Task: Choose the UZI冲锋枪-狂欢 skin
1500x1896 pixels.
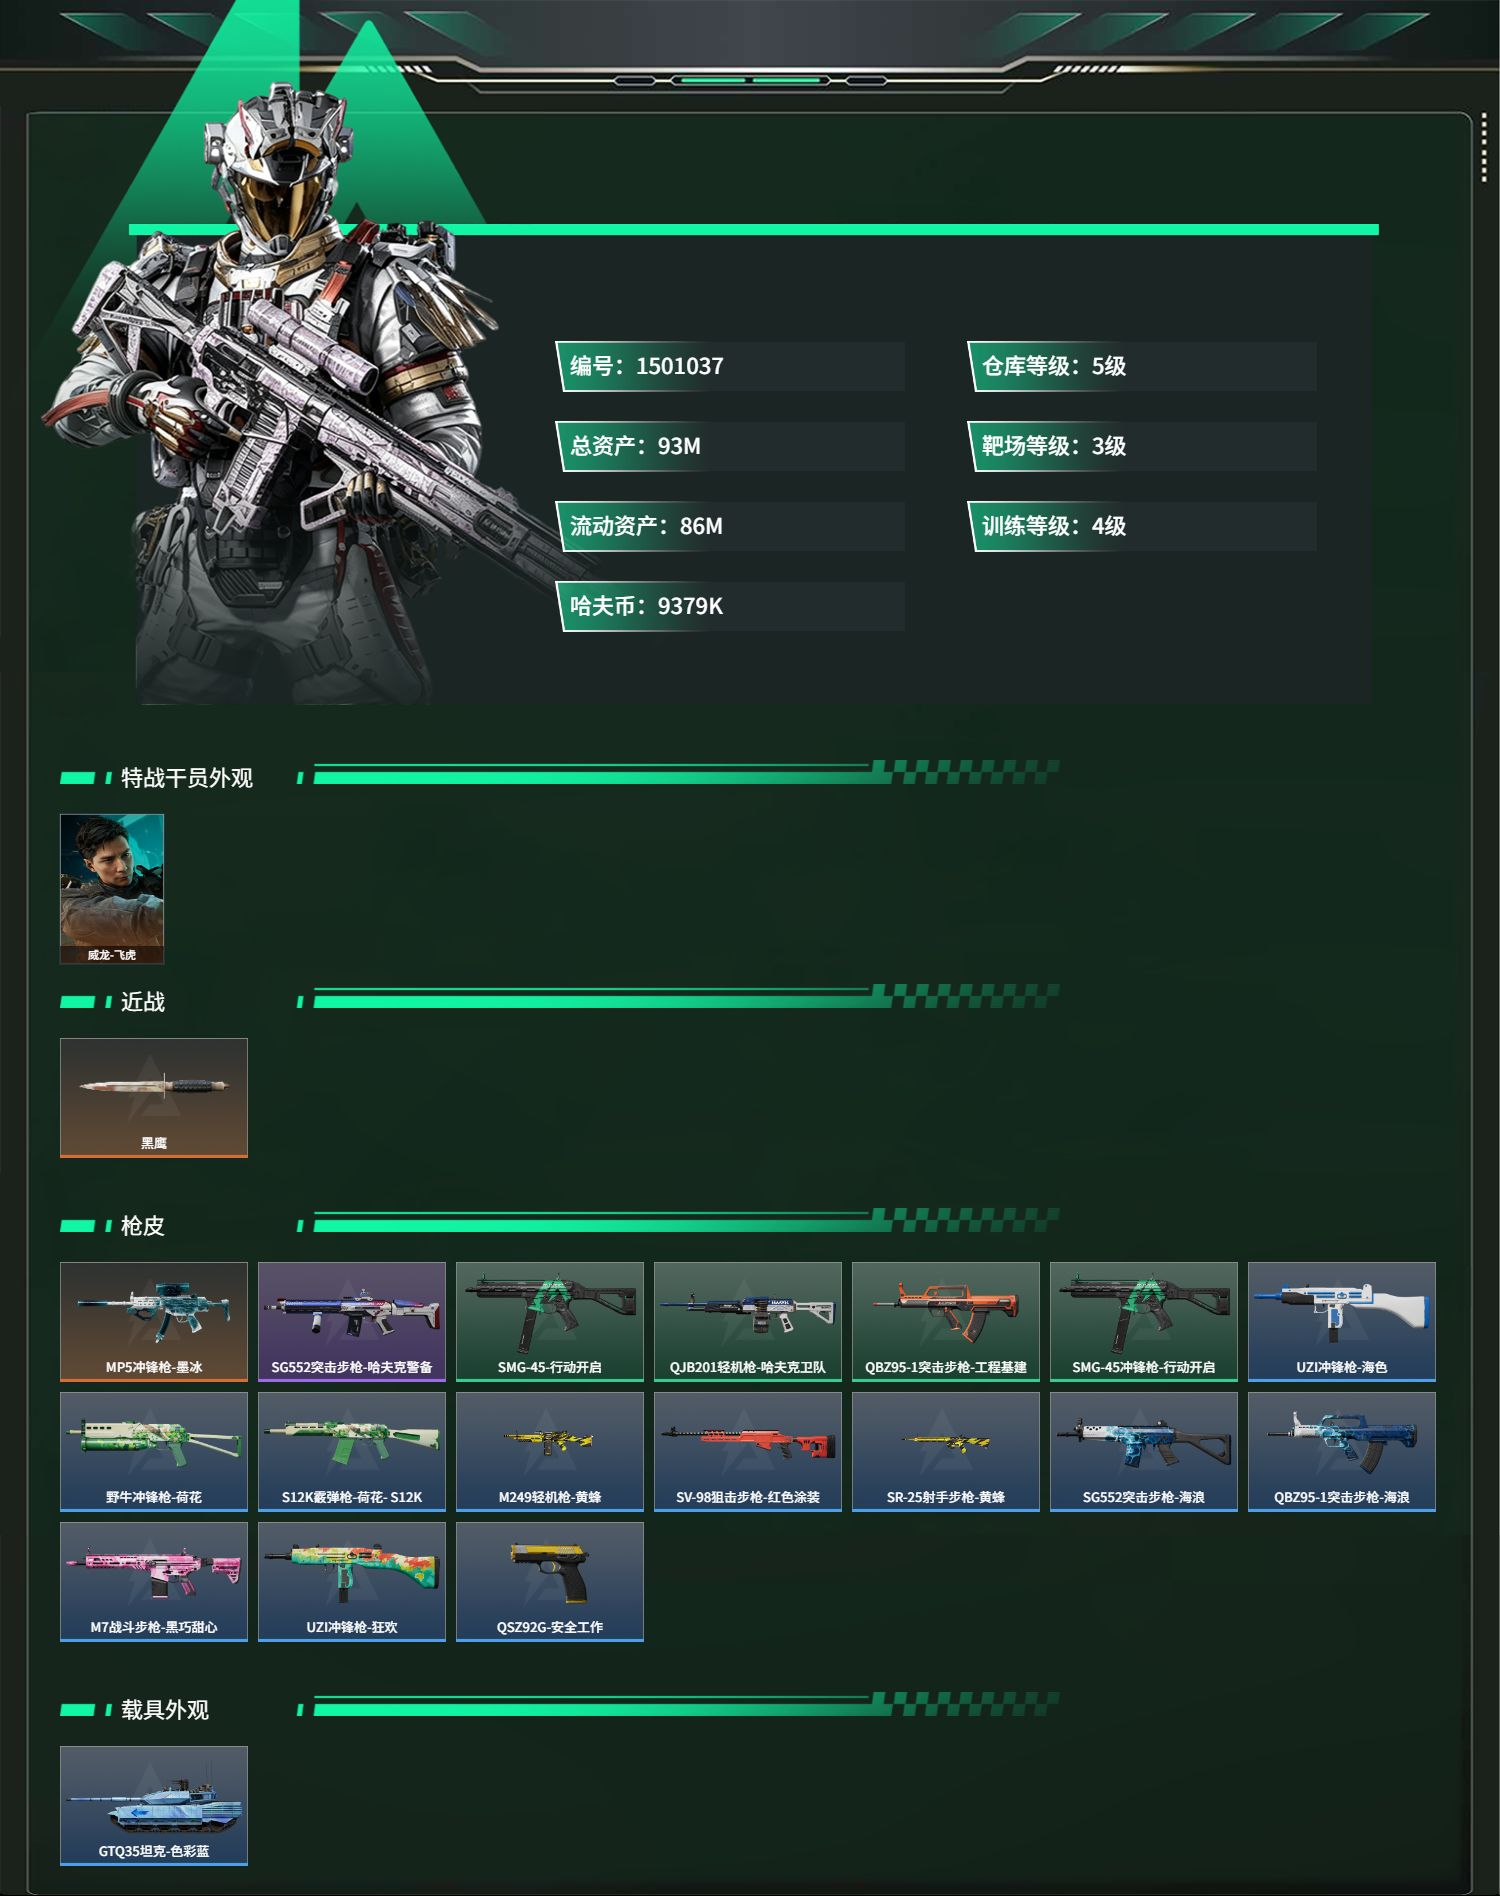Action: click(x=352, y=1582)
